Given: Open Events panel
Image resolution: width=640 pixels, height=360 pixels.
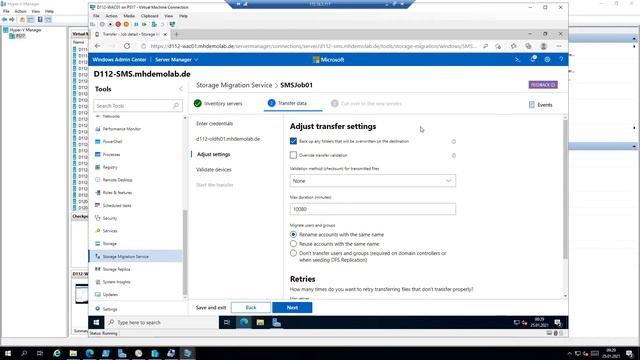Looking at the screenshot, I should pos(540,105).
